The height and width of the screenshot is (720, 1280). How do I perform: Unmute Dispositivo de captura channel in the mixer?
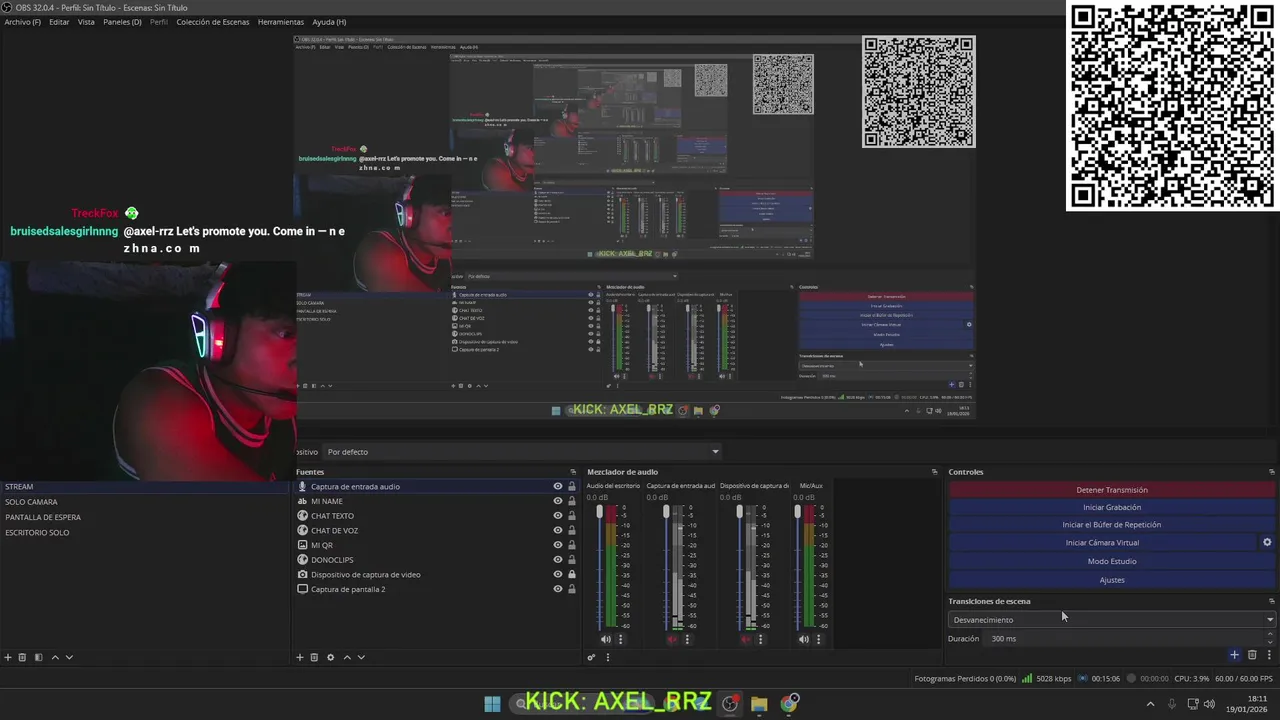(x=745, y=639)
